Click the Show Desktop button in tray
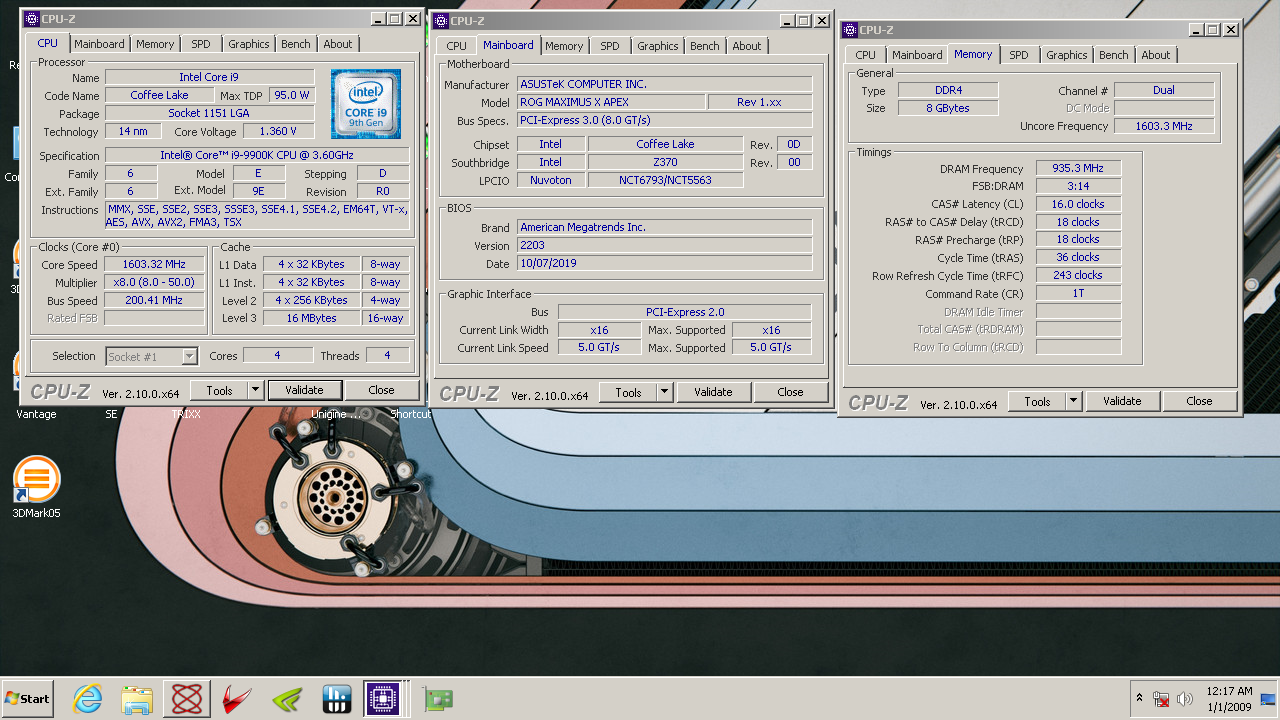The height and width of the screenshot is (720, 1280). click(1268, 698)
